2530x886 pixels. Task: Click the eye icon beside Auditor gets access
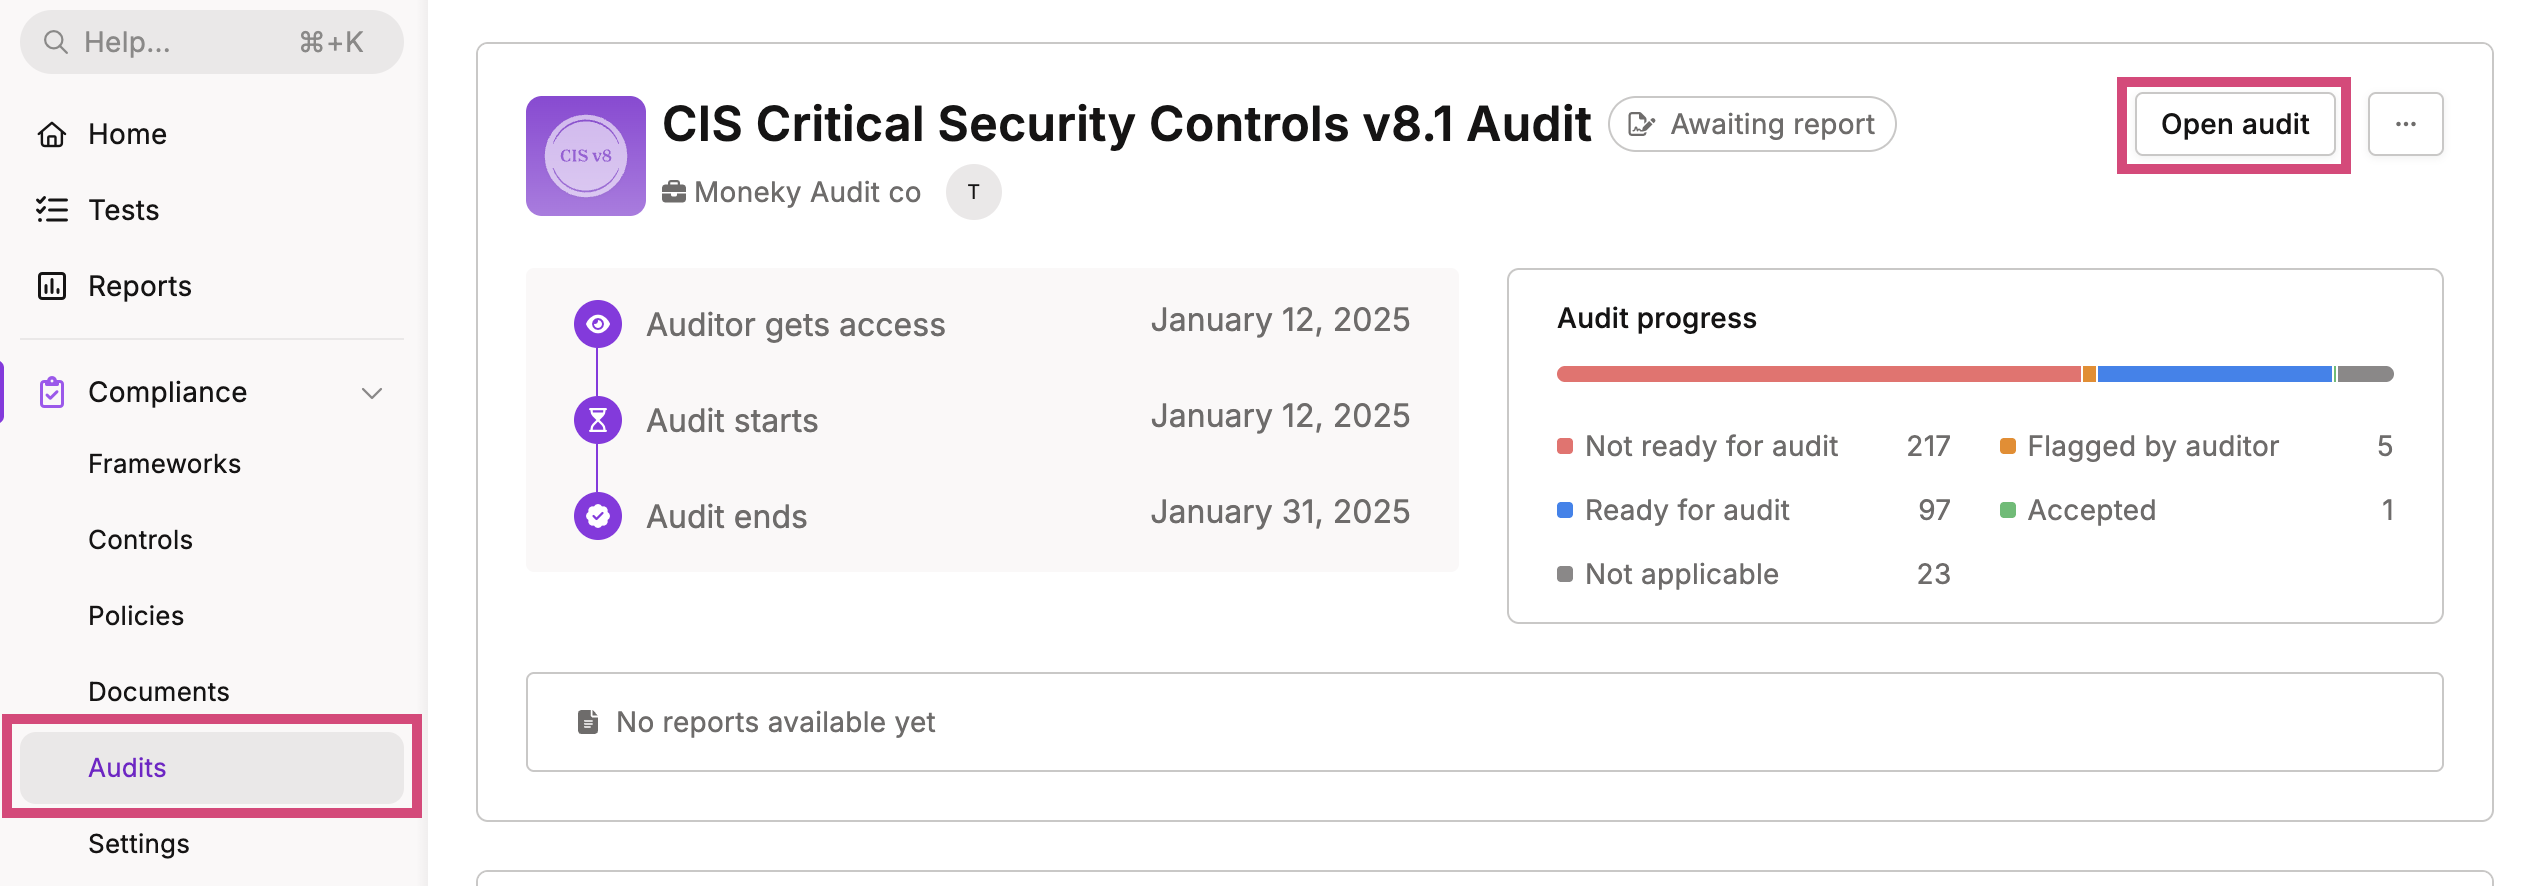pos(598,324)
